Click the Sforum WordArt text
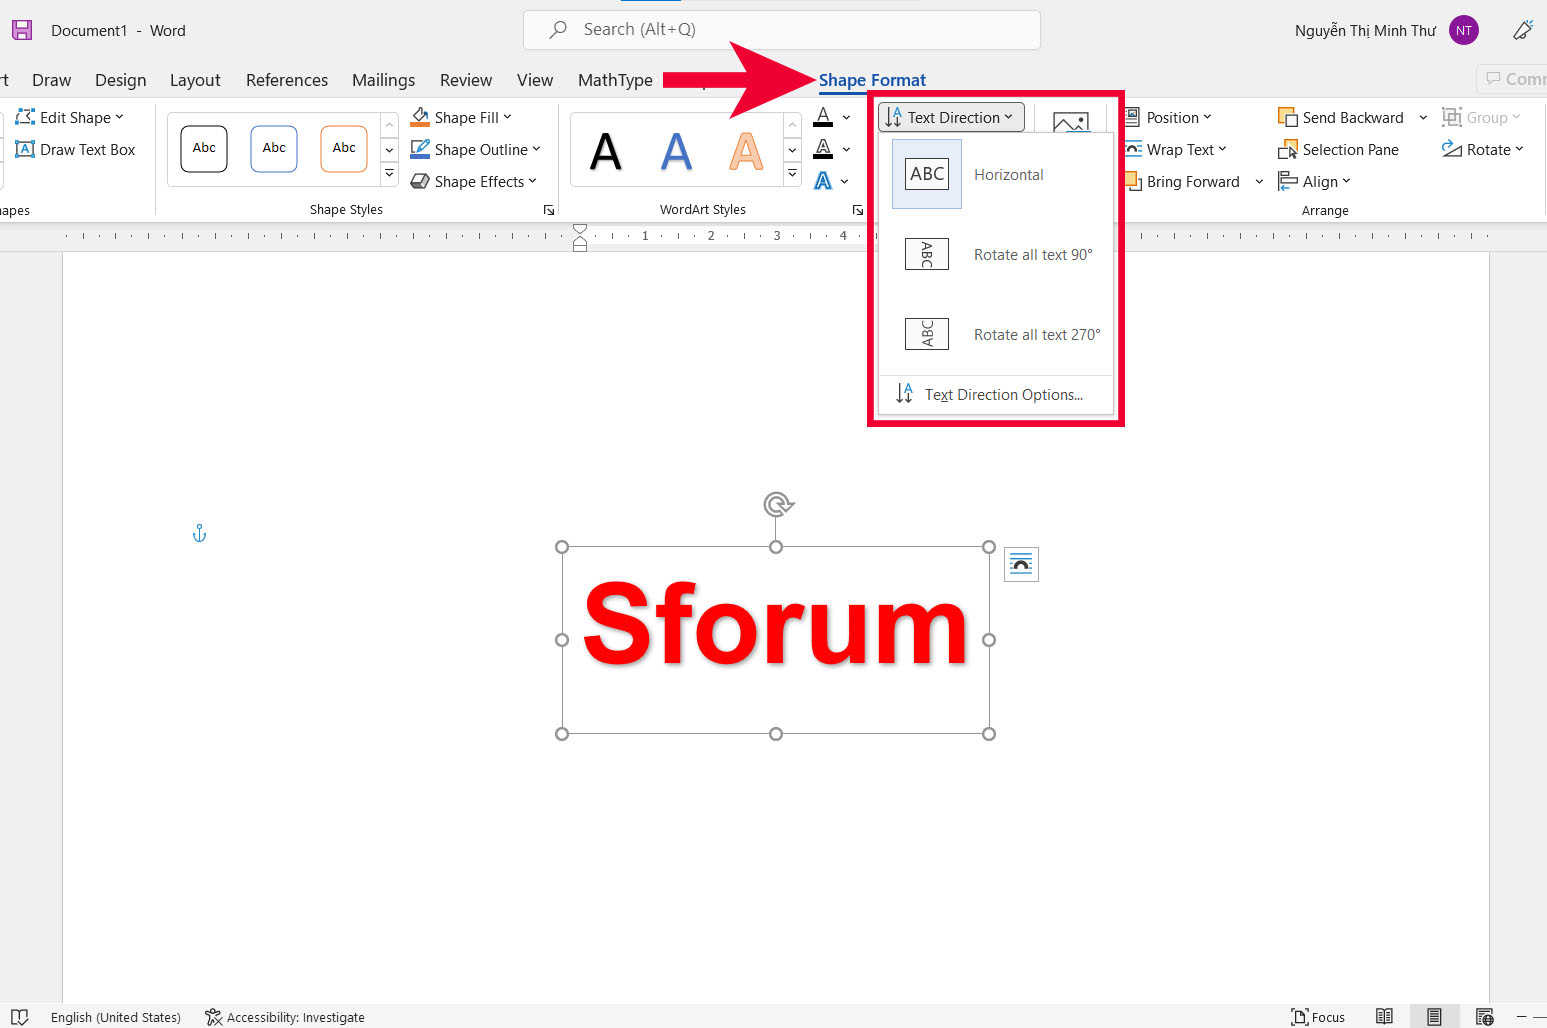Screen dimensions: 1547x1028 [775, 623]
